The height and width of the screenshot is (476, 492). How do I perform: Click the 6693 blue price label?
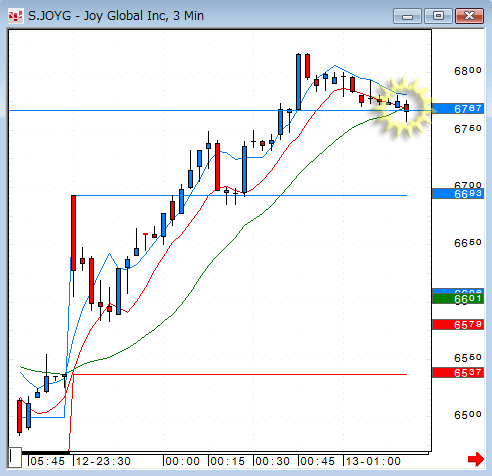[x=458, y=194]
